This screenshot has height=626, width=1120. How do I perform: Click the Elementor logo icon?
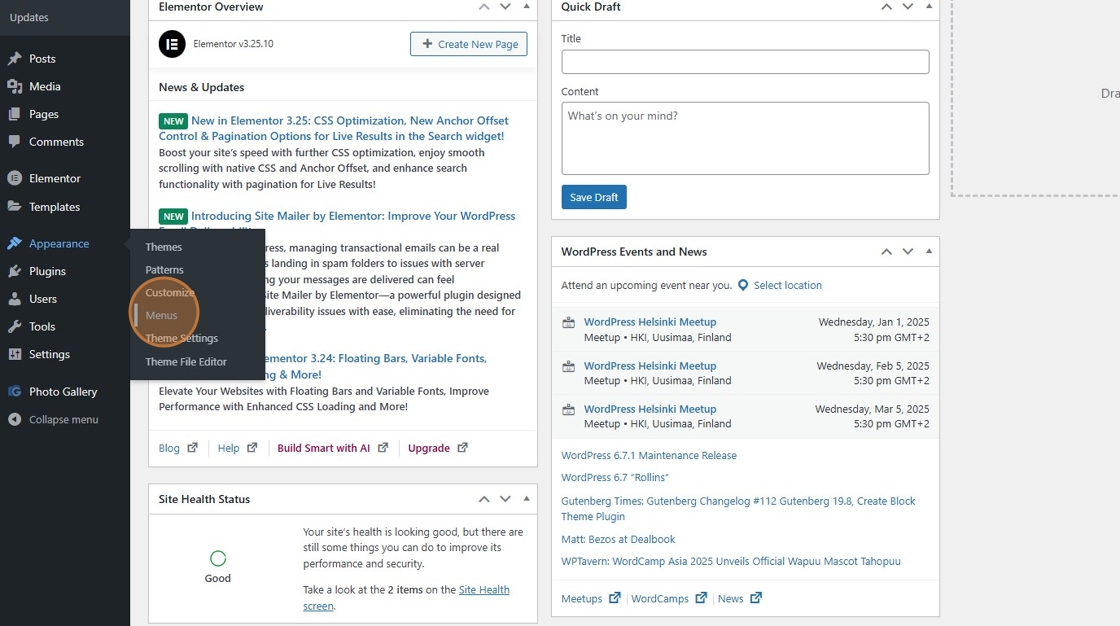[x=172, y=44]
